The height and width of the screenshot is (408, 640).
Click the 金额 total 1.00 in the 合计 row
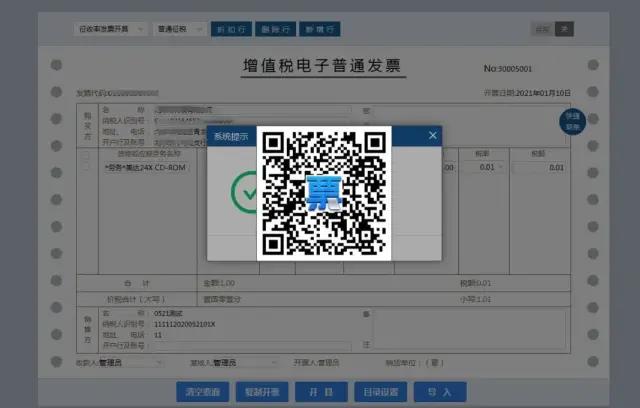pyautogui.click(x=219, y=283)
